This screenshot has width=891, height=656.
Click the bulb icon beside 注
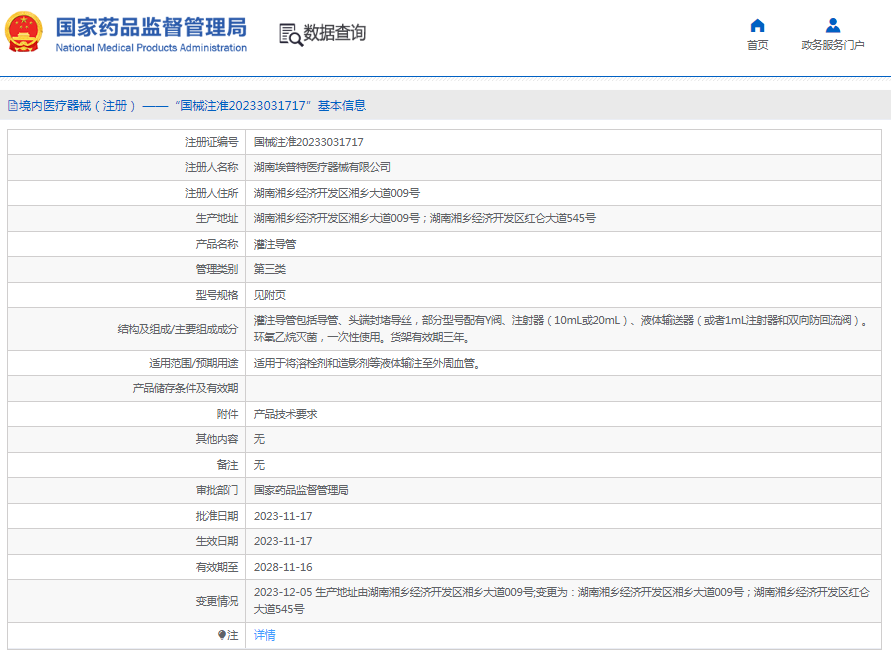[222, 635]
